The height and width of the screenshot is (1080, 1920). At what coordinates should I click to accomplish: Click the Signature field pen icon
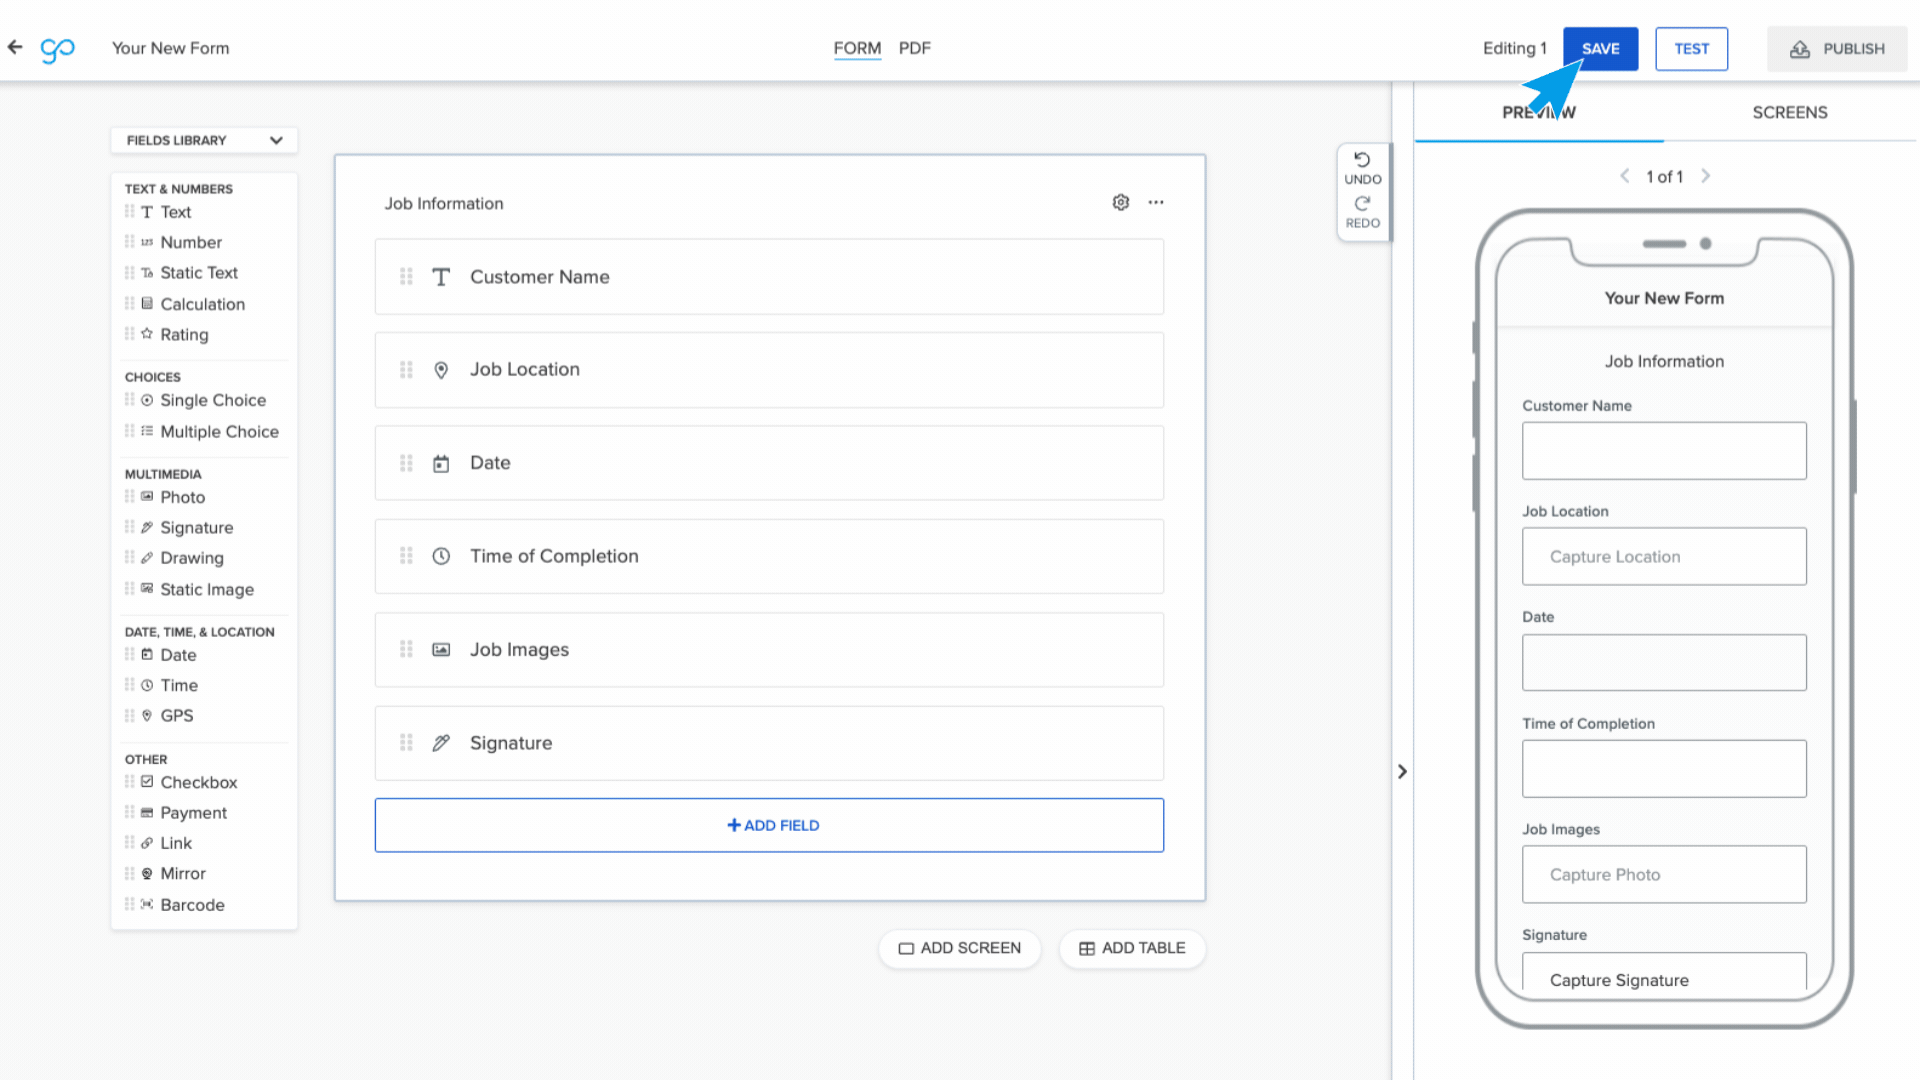tap(441, 743)
